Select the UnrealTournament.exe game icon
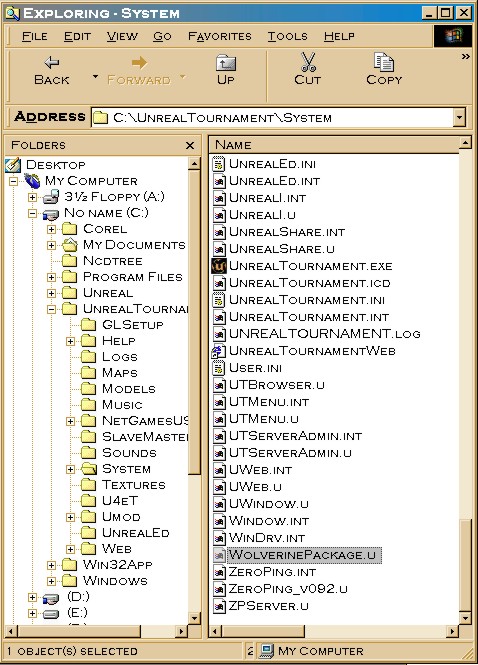 click(219, 266)
